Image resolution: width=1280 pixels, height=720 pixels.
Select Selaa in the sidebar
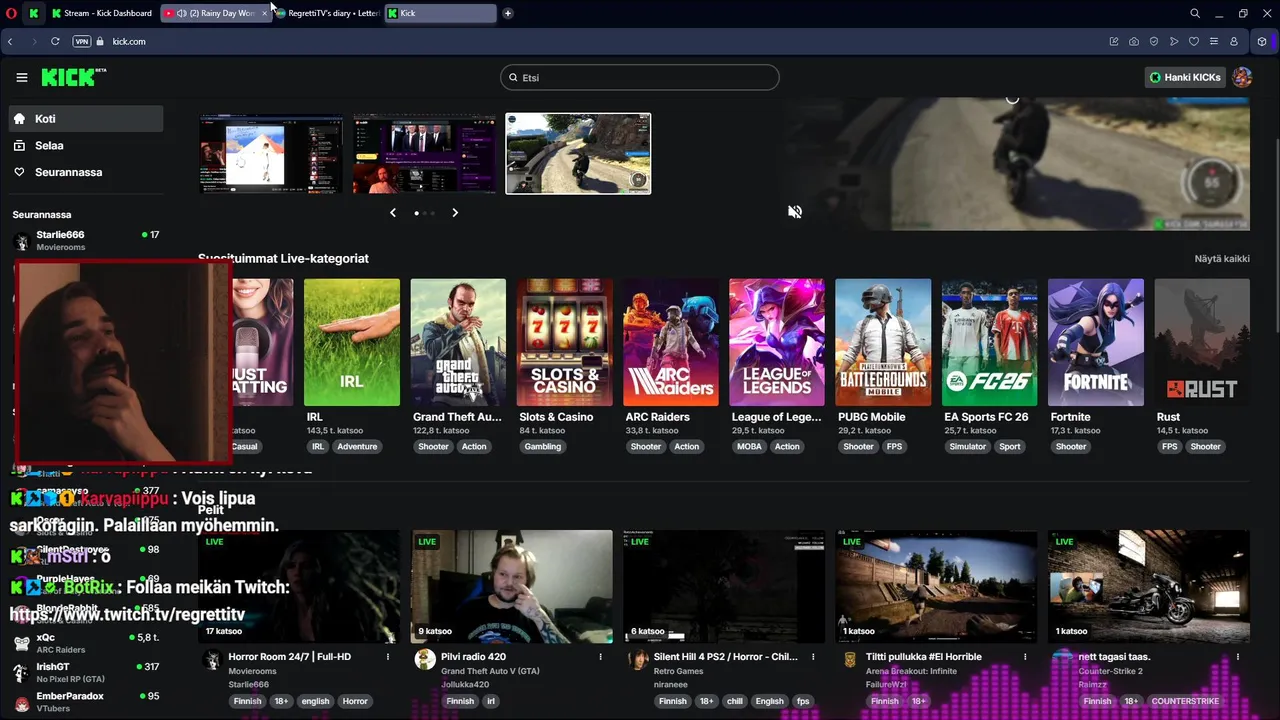[x=86, y=145]
